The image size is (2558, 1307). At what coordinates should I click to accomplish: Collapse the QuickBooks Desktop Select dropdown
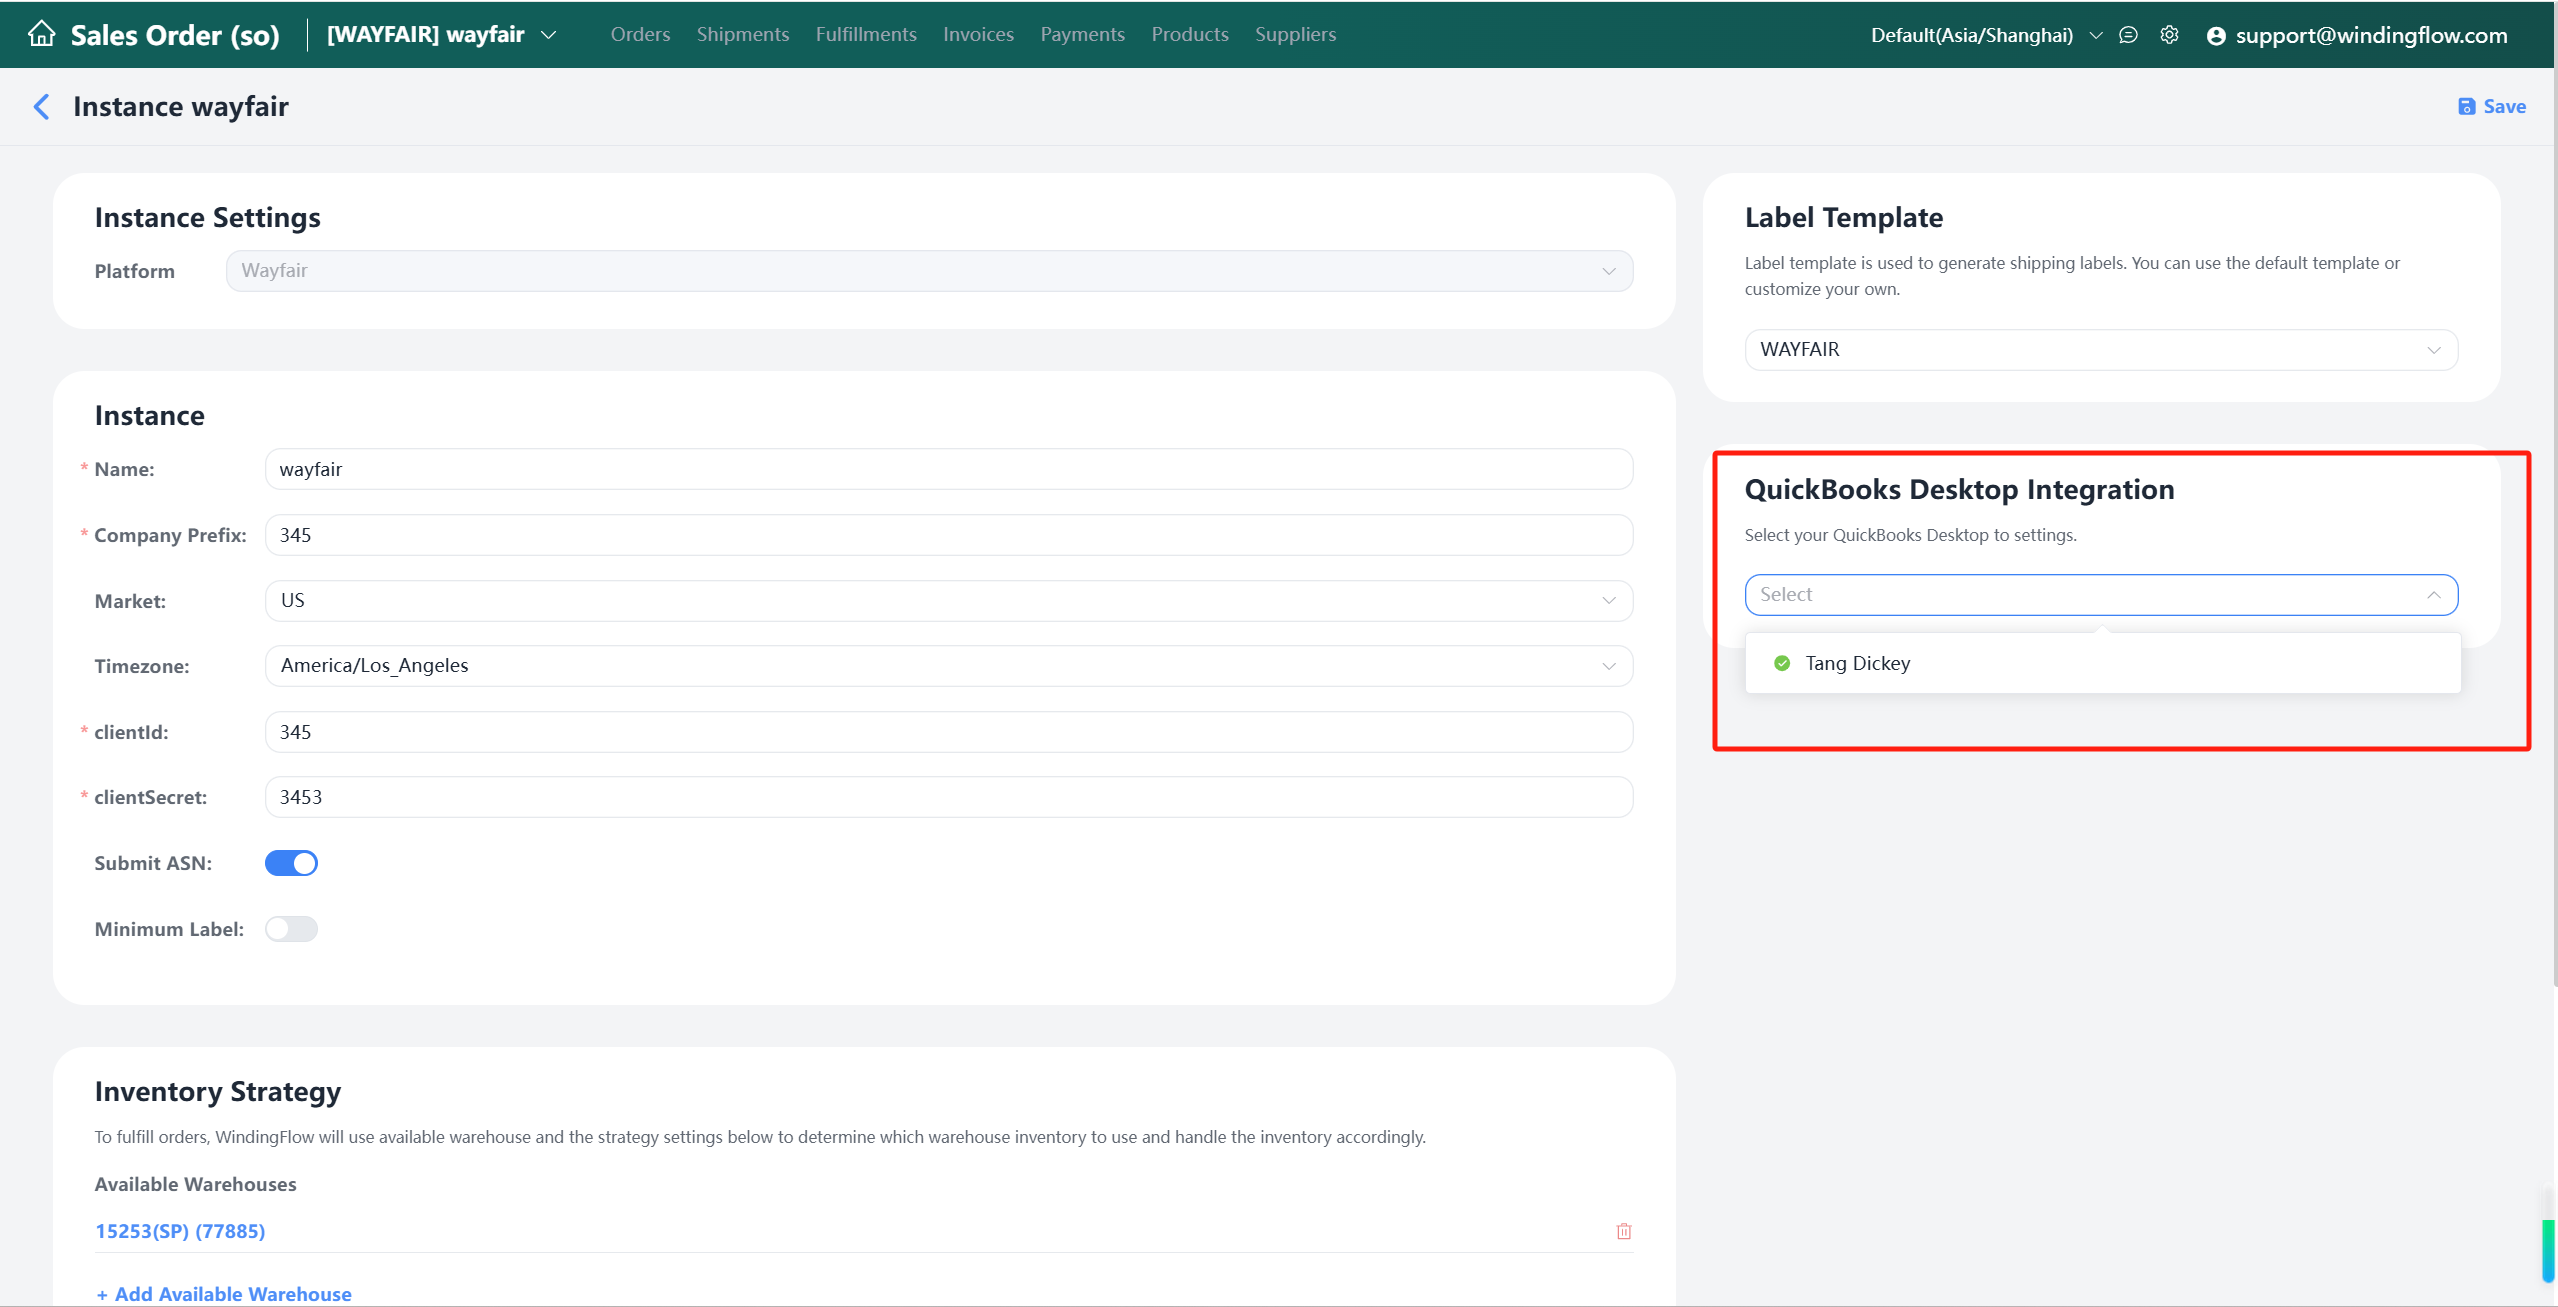[2101, 595]
